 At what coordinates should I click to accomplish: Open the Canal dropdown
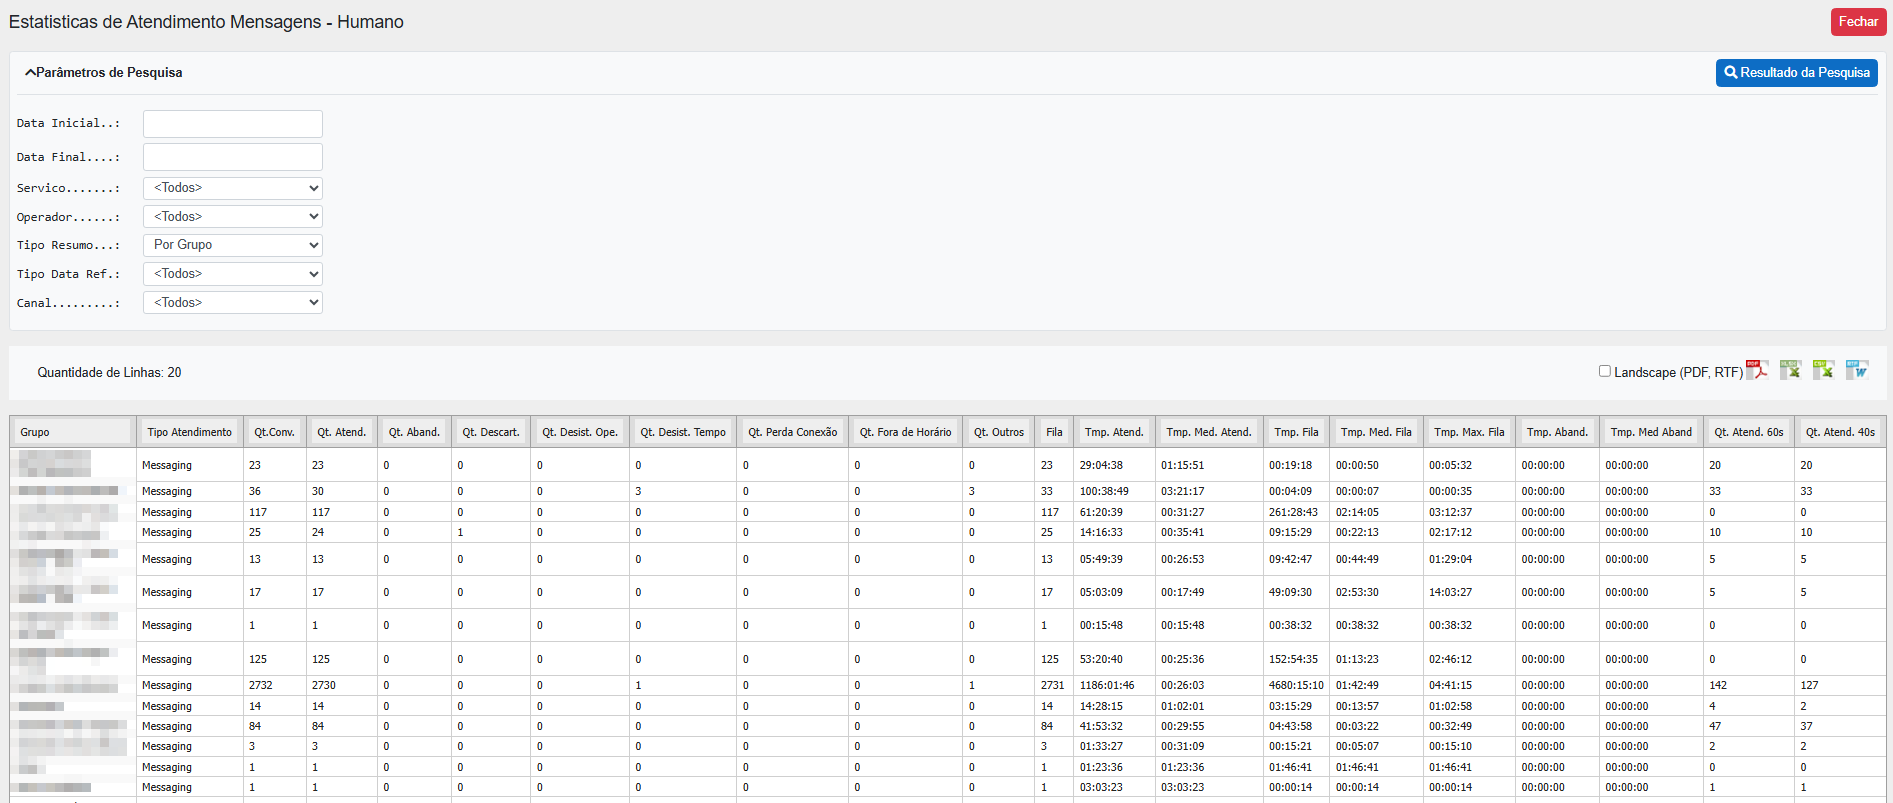pyautogui.click(x=232, y=303)
